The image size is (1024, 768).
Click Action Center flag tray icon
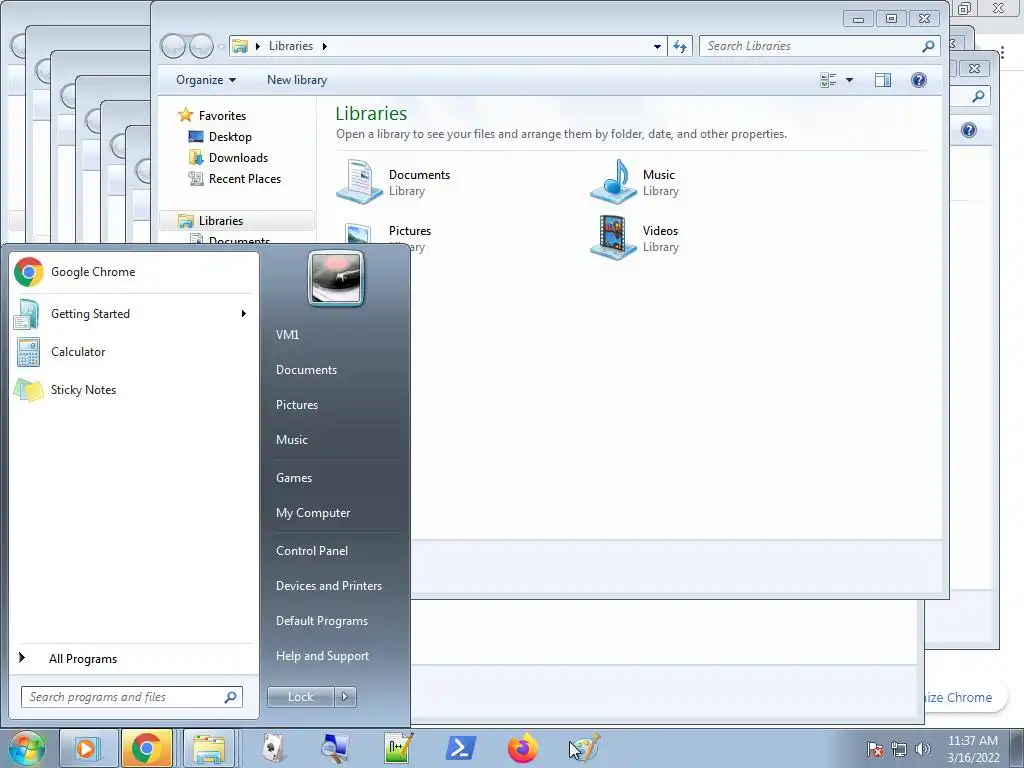(875, 749)
